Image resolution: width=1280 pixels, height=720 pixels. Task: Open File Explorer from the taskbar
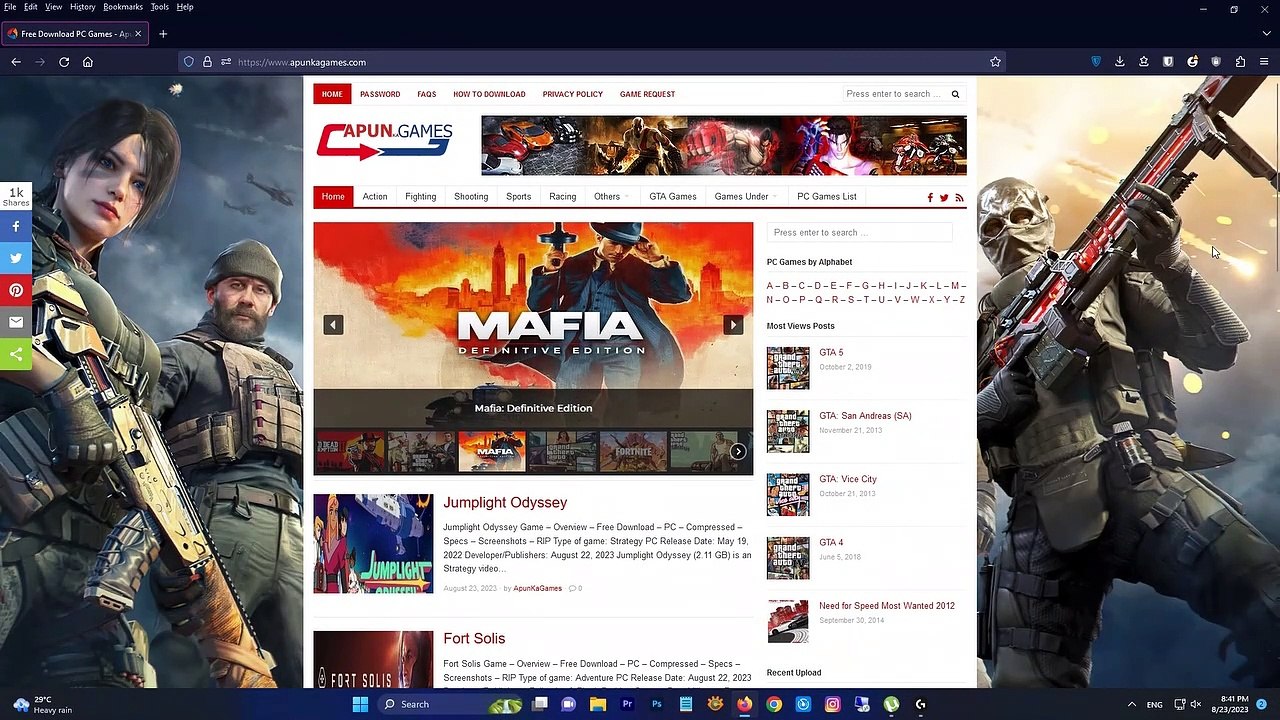tap(598, 704)
